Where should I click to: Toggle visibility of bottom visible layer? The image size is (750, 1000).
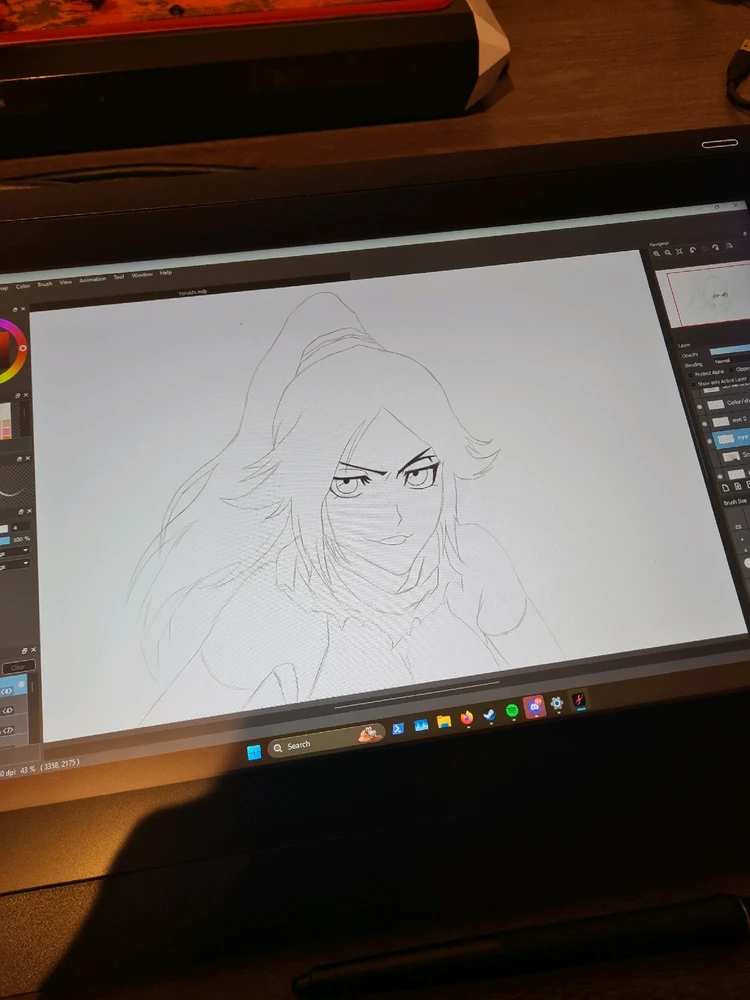tap(720, 476)
